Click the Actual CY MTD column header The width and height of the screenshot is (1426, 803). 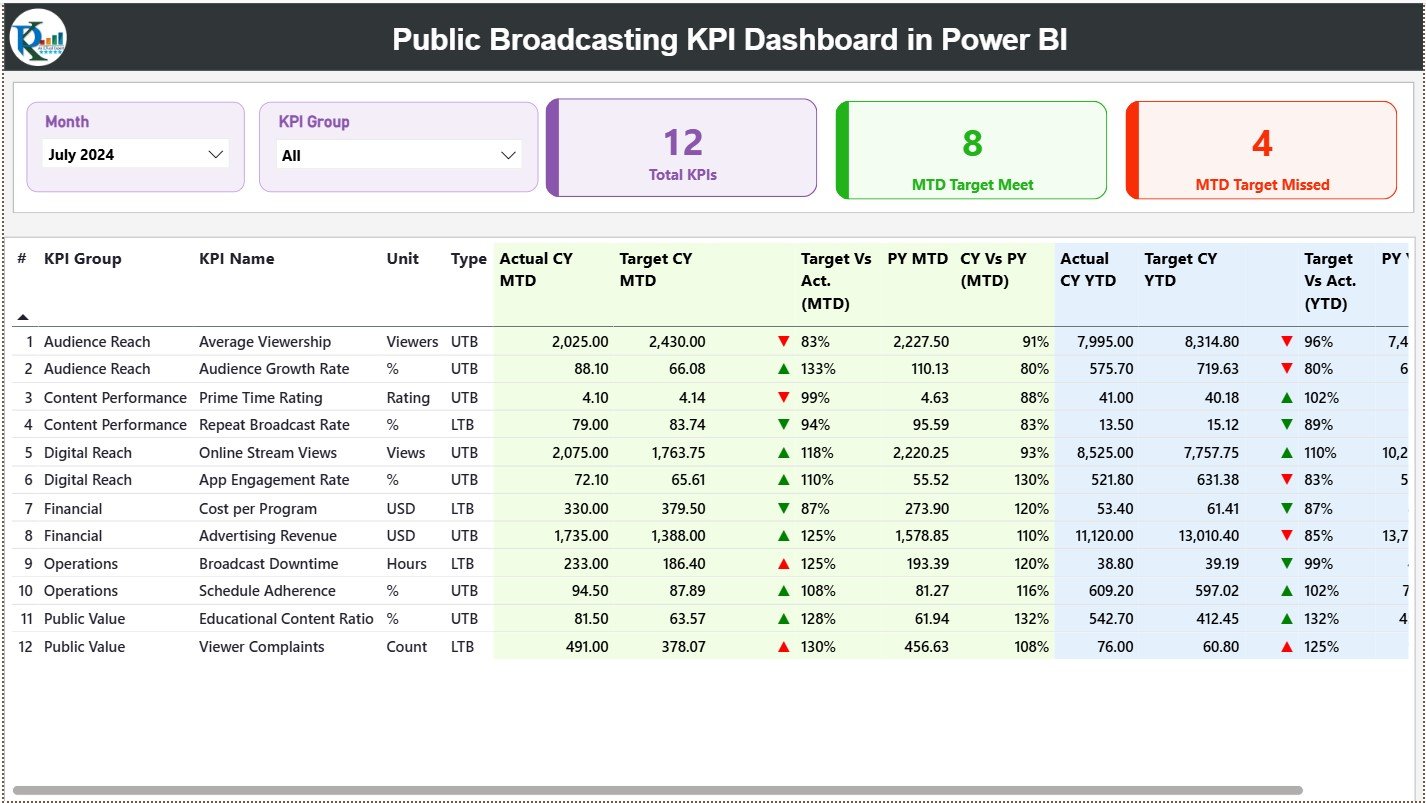[536, 270]
